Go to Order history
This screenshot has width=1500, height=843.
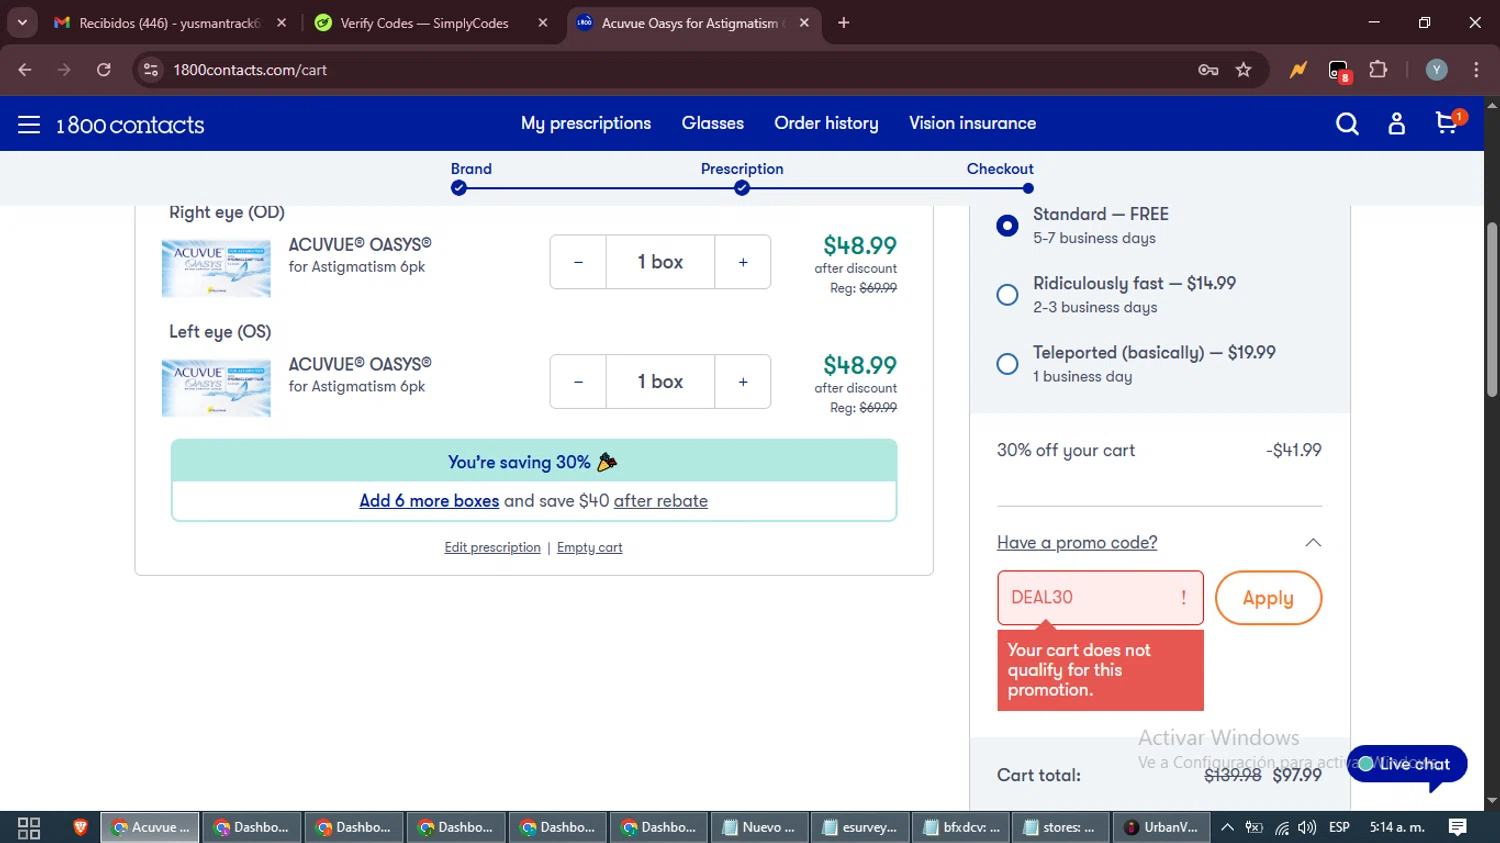tap(826, 123)
